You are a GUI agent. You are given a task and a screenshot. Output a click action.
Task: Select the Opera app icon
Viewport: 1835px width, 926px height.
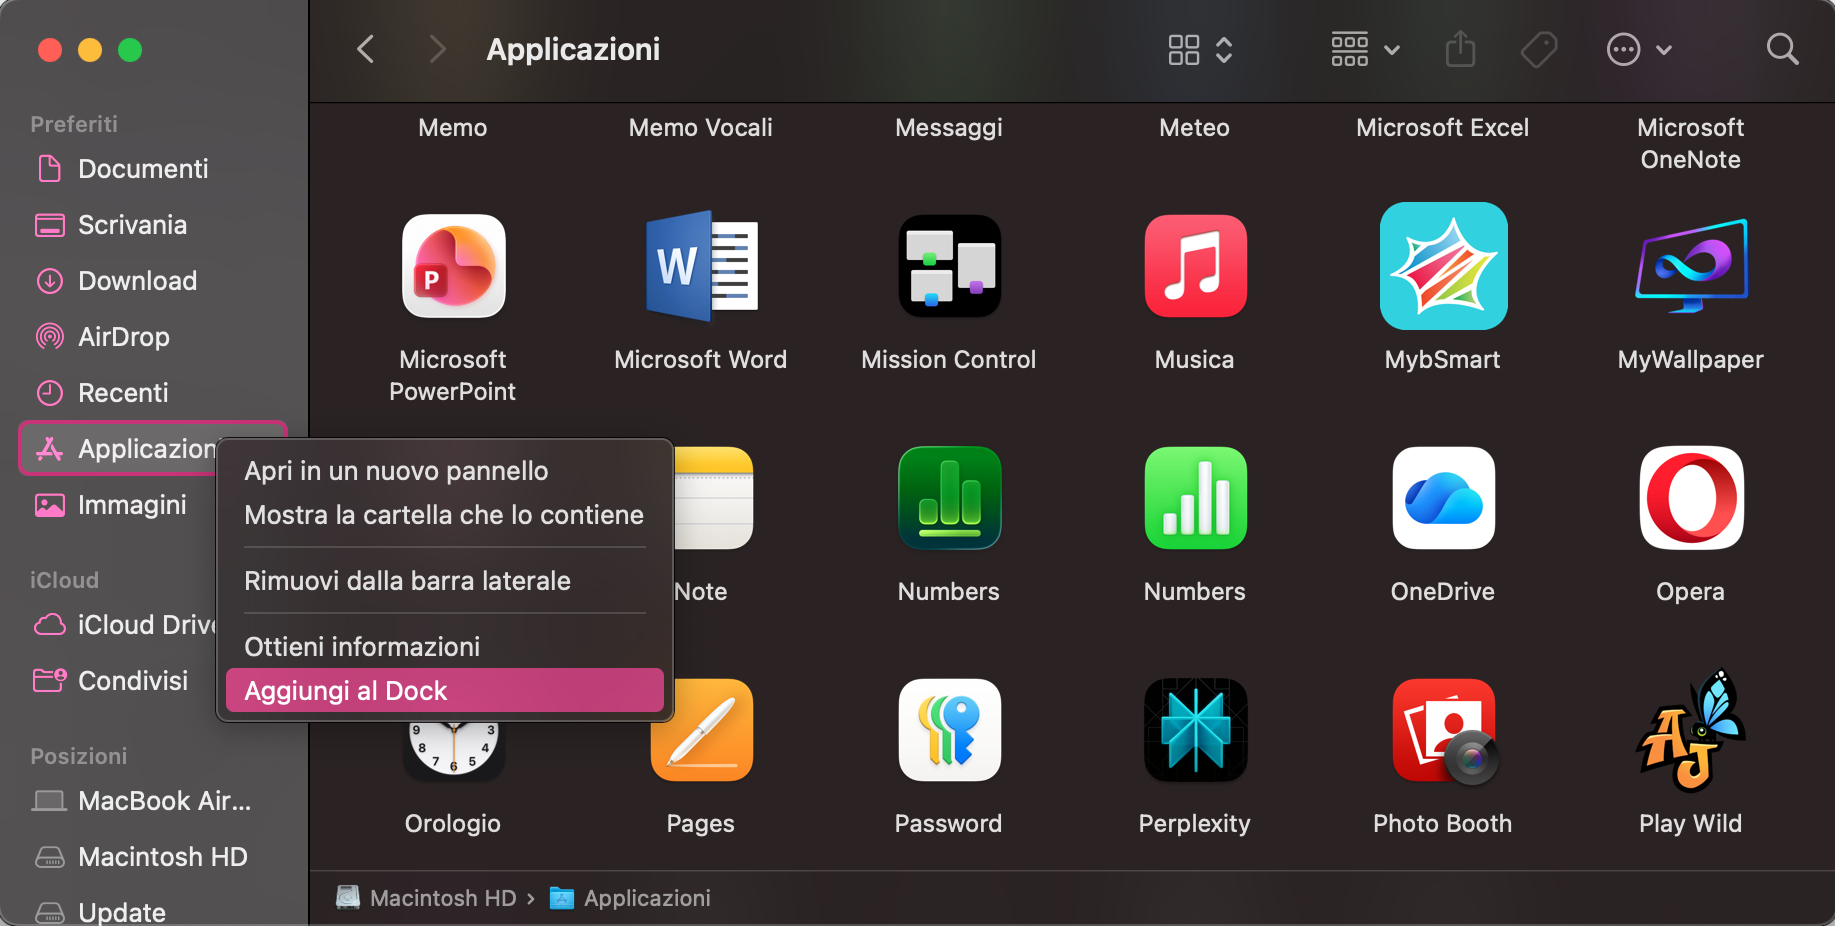tap(1691, 498)
